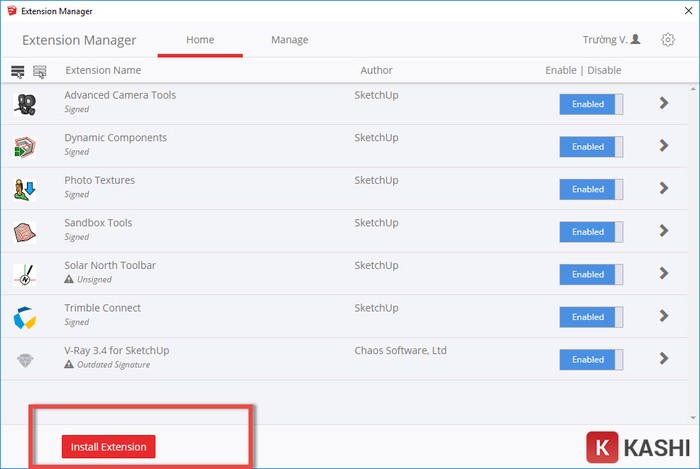Expand V-Ray 3.4 details chevron

click(664, 358)
